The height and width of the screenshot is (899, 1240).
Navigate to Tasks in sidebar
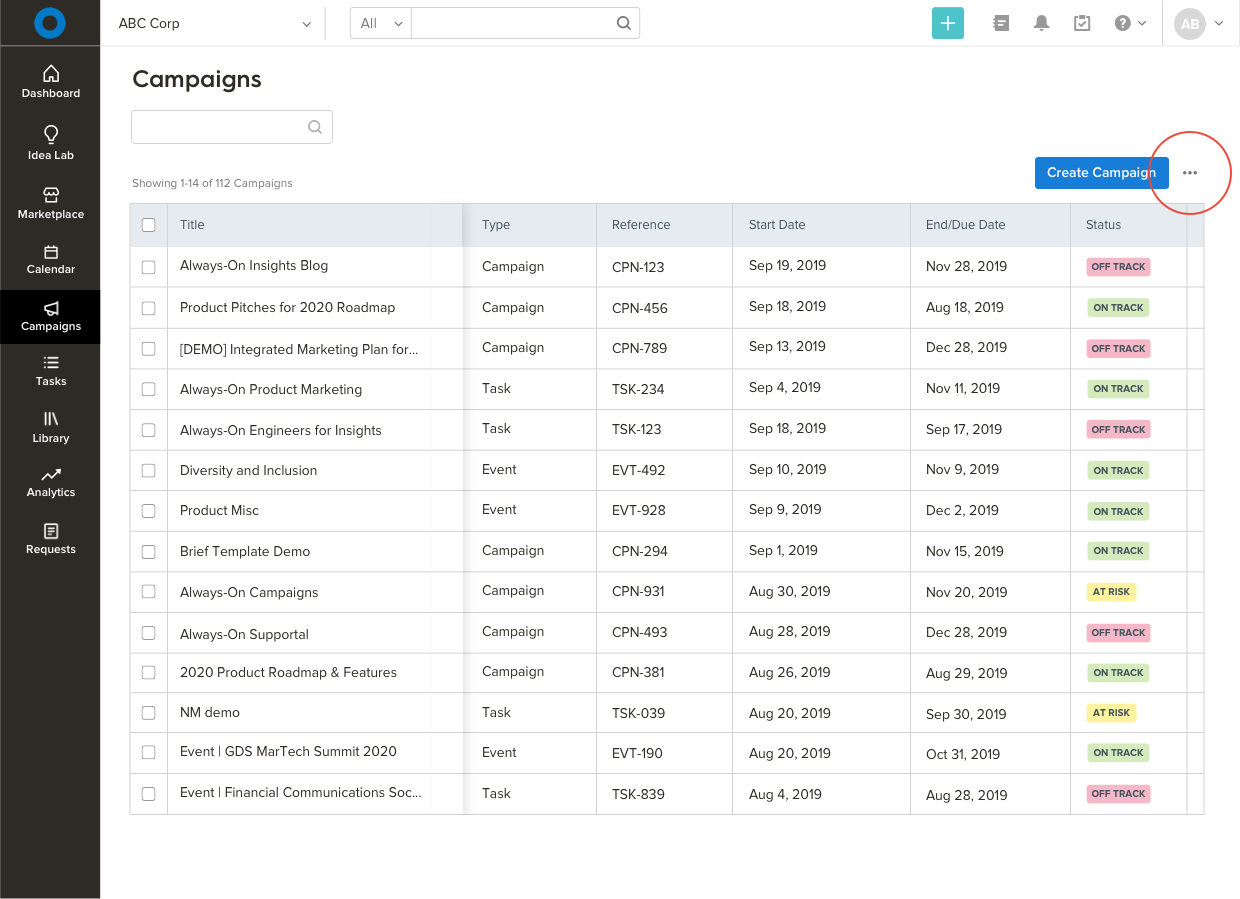click(x=51, y=370)
